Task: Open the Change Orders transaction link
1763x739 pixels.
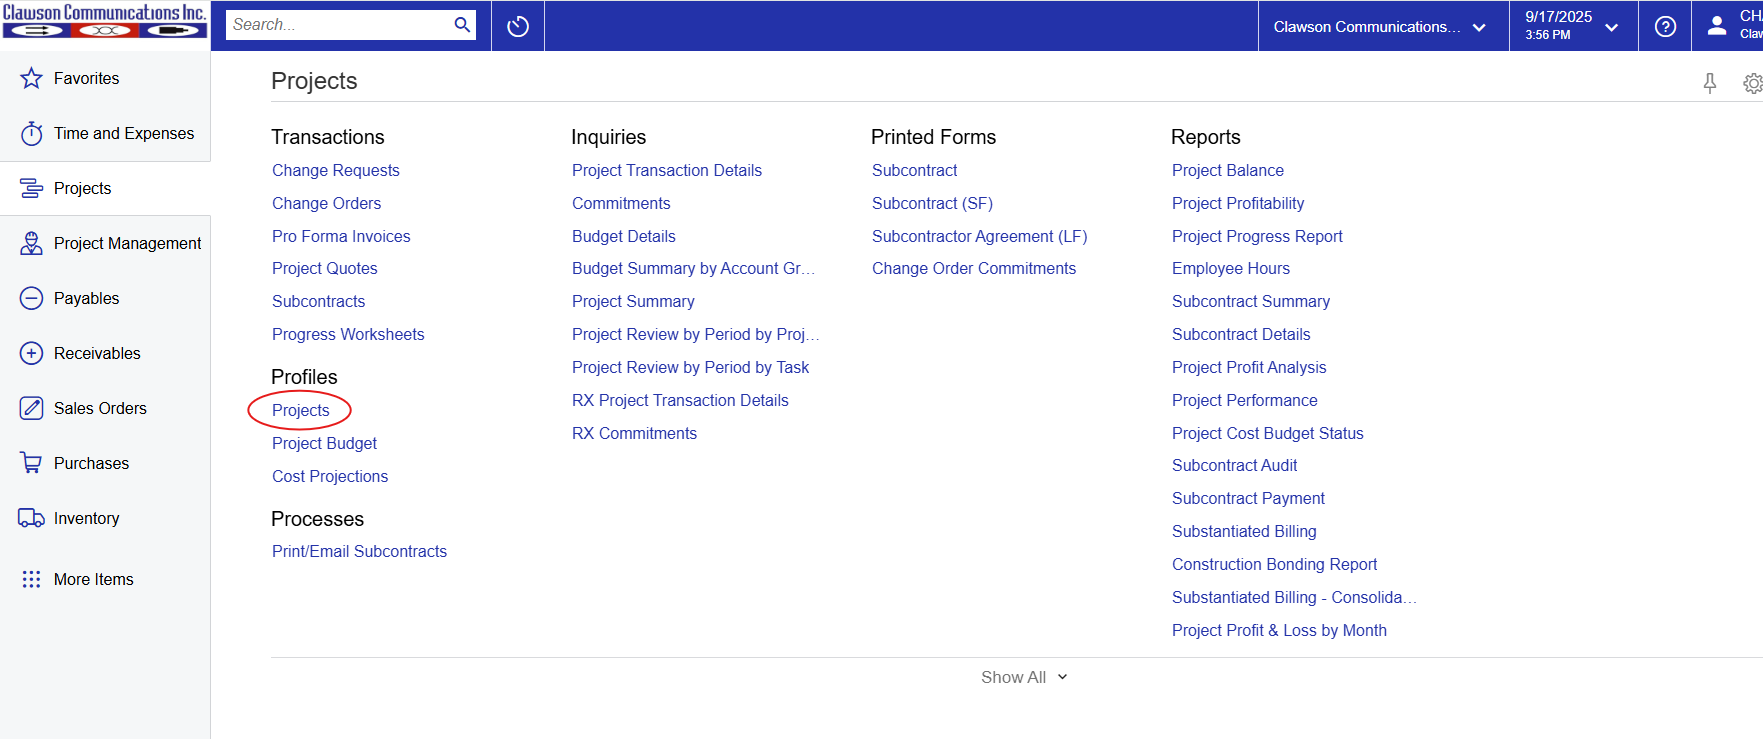Action: [326, 203]
